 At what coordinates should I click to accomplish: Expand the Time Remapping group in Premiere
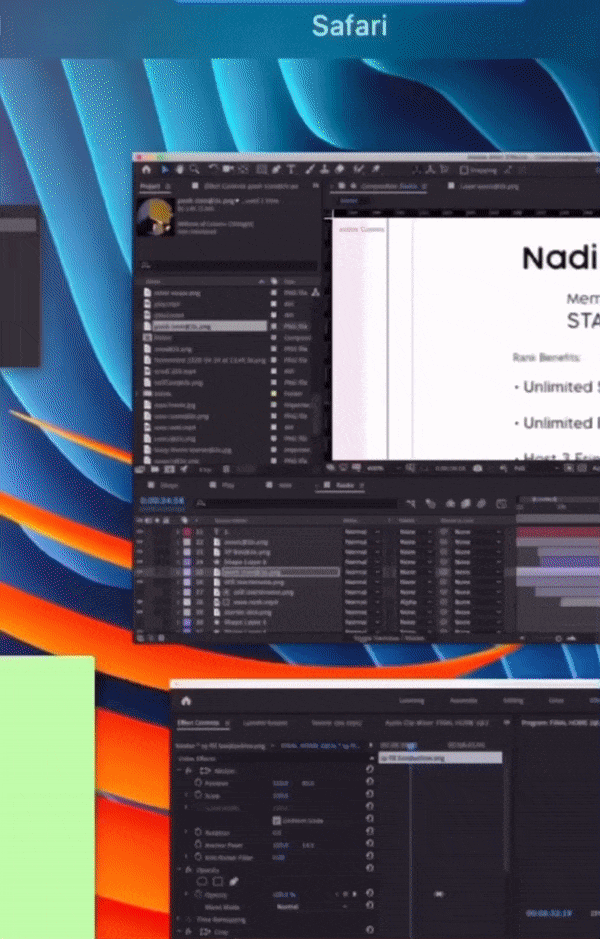[x=180, y=919]
